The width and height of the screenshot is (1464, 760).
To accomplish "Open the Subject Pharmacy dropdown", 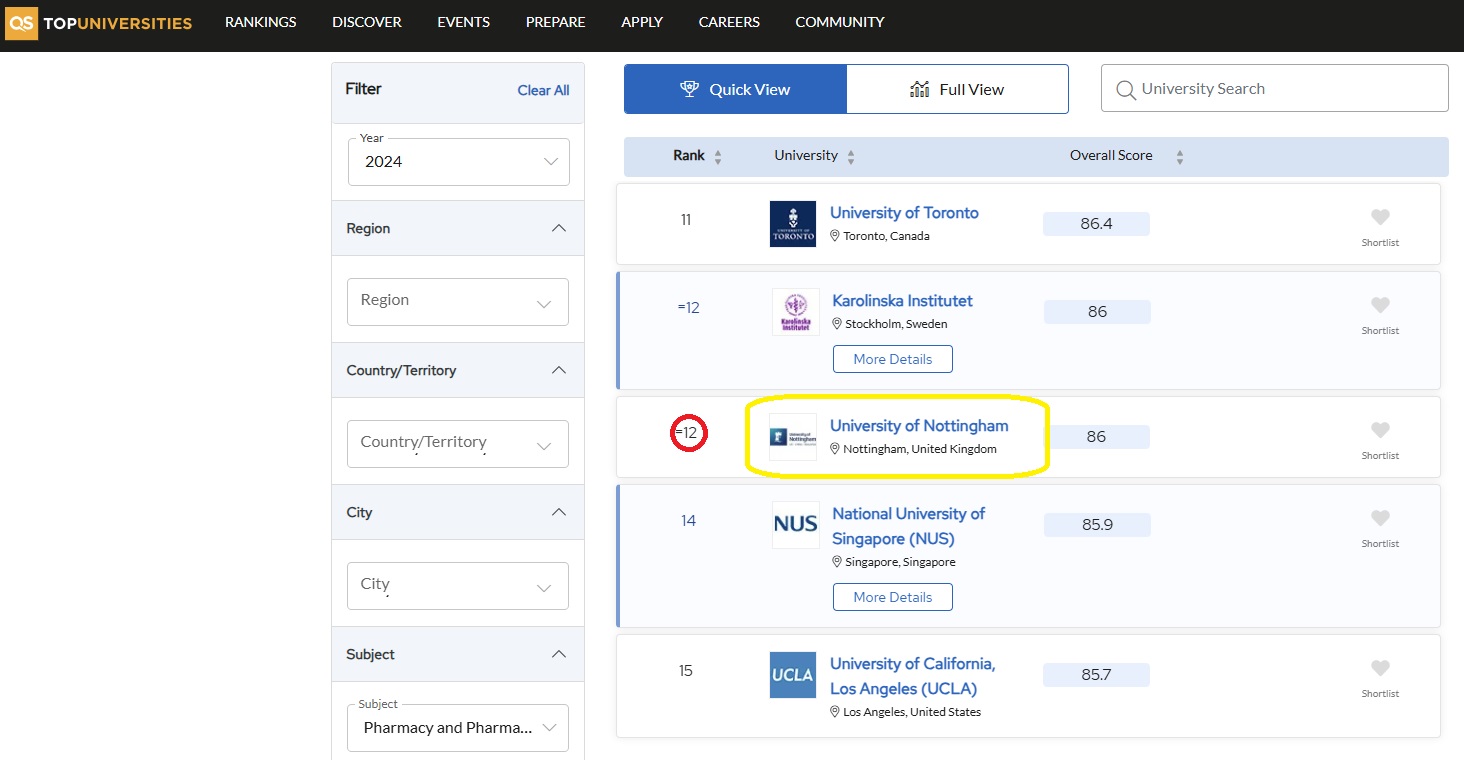I will 458,728.
